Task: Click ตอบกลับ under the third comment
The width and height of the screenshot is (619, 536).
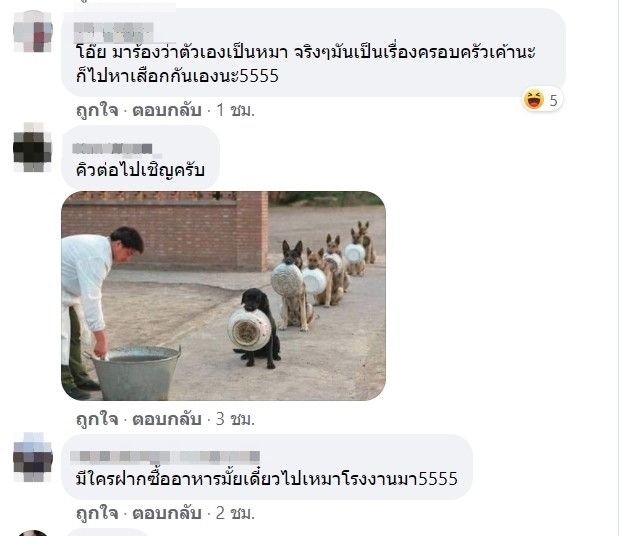Action: click(167, 513)
